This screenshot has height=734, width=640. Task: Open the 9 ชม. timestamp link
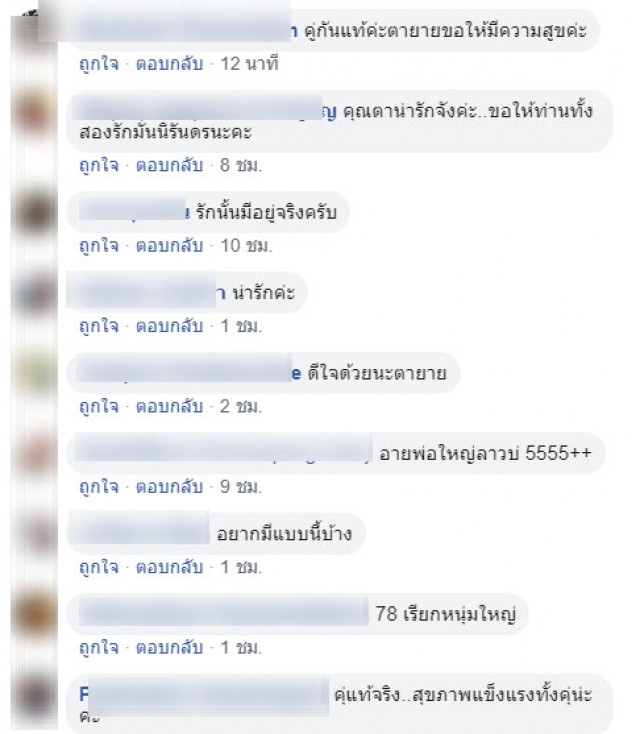(241, 487)
